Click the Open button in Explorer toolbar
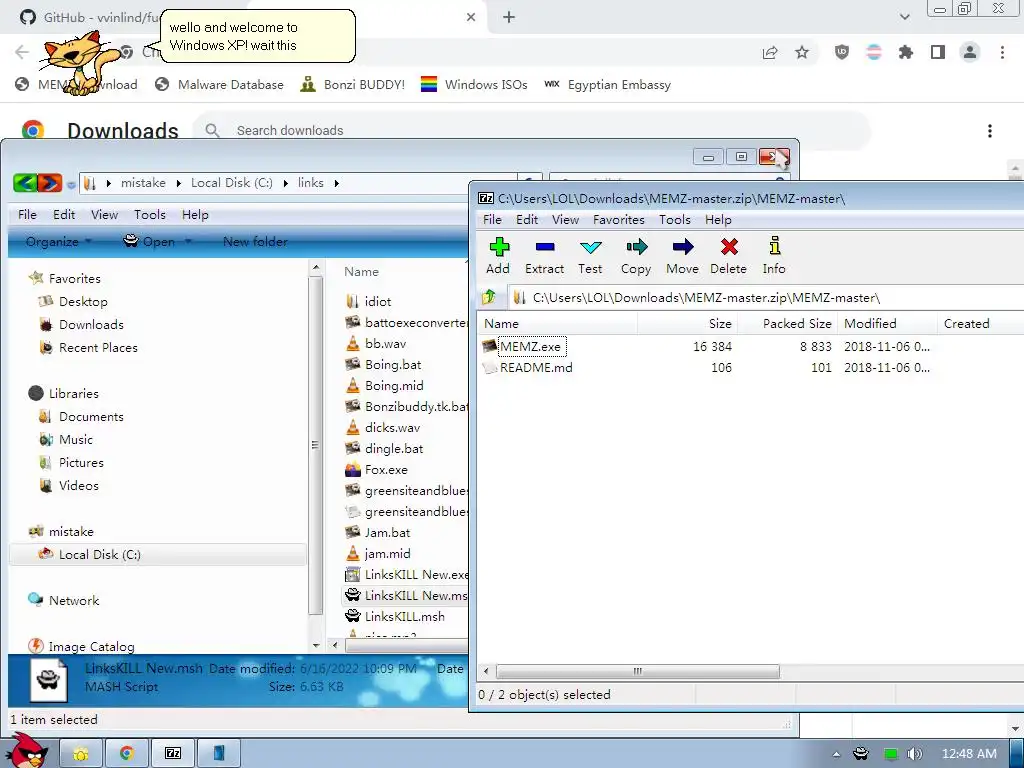Viewport: 1024px width, 768px height. tap(149, 242)
